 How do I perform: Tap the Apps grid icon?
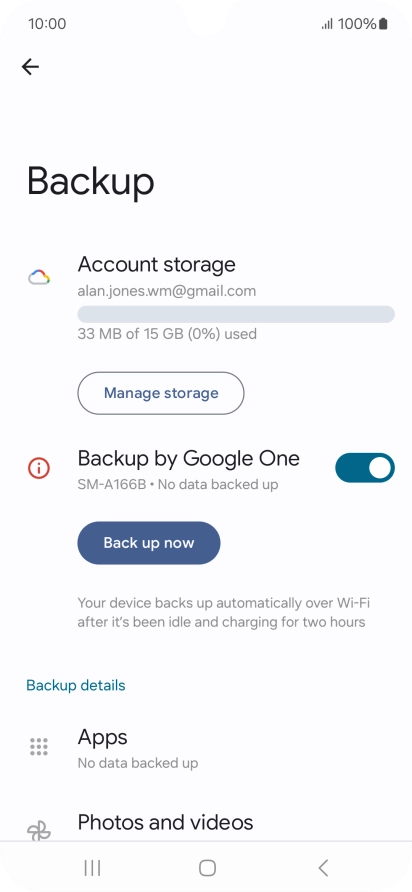click(39, 746)
